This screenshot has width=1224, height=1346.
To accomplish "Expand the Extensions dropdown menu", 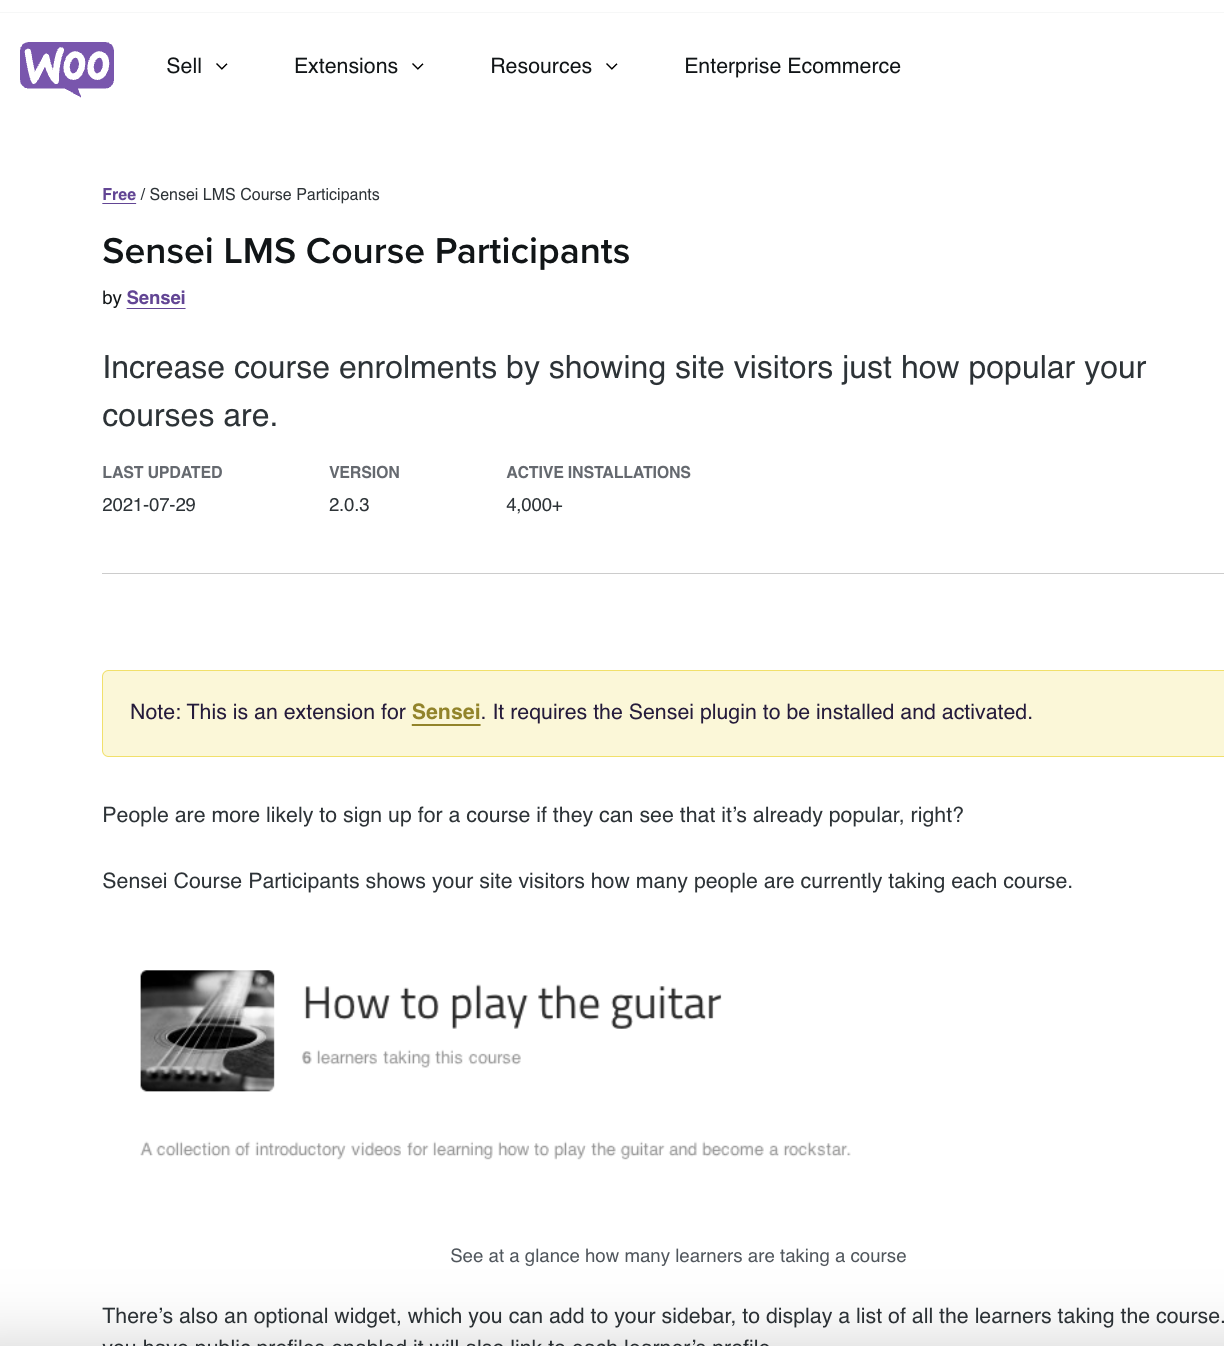I will [358, 66].
